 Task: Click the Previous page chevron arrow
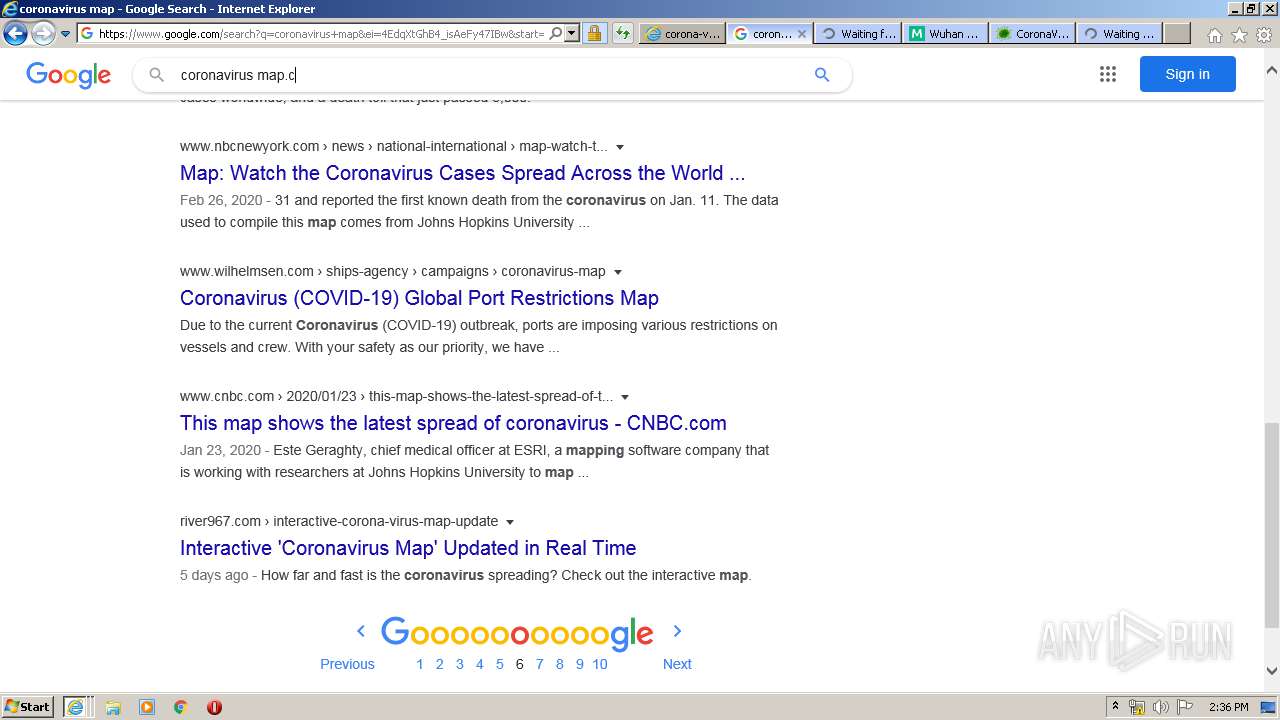point(361,631)
